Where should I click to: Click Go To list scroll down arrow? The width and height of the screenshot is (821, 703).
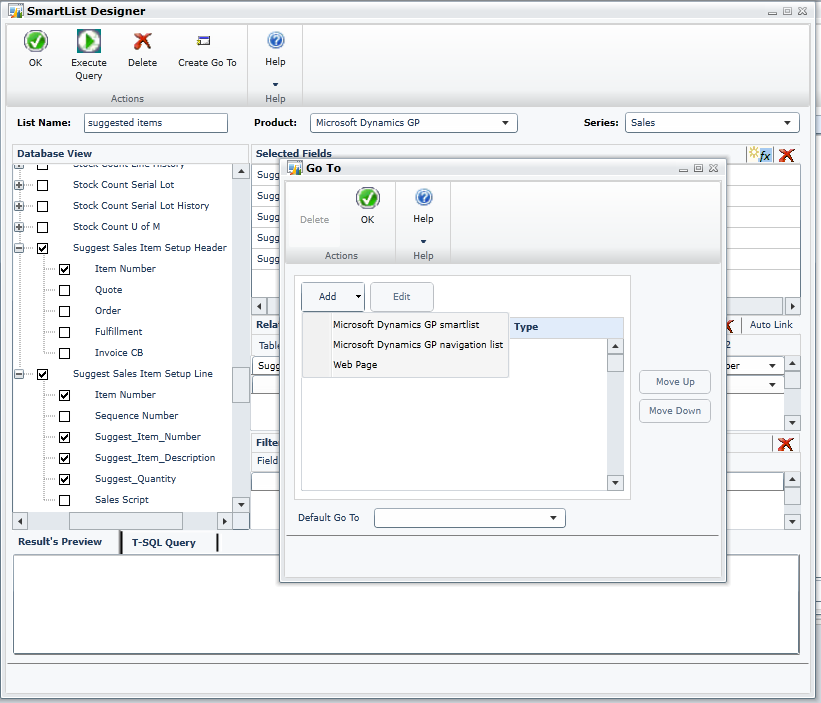(615, 483)
